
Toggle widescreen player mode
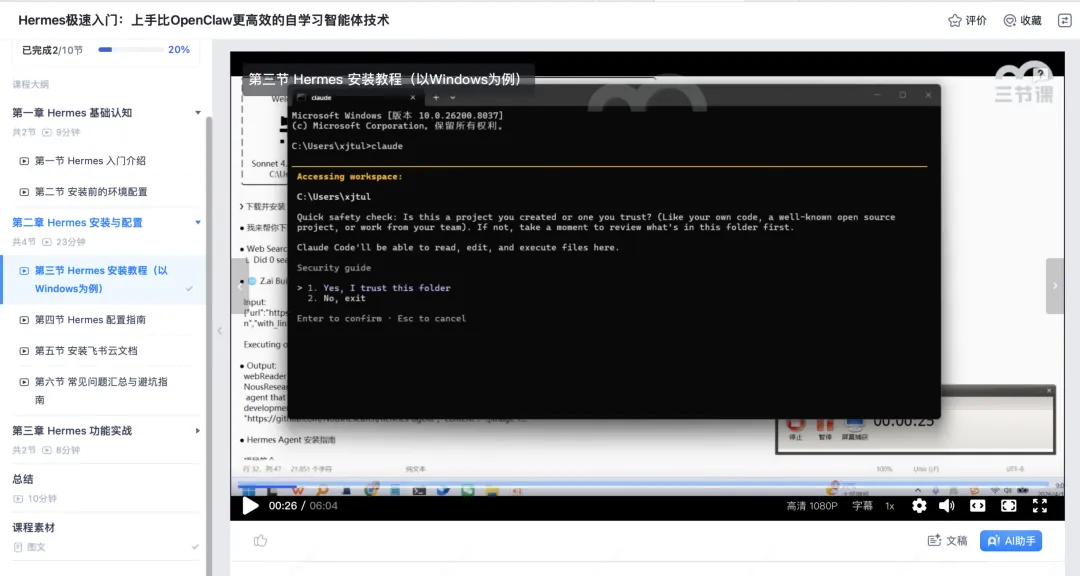(977, 506)
